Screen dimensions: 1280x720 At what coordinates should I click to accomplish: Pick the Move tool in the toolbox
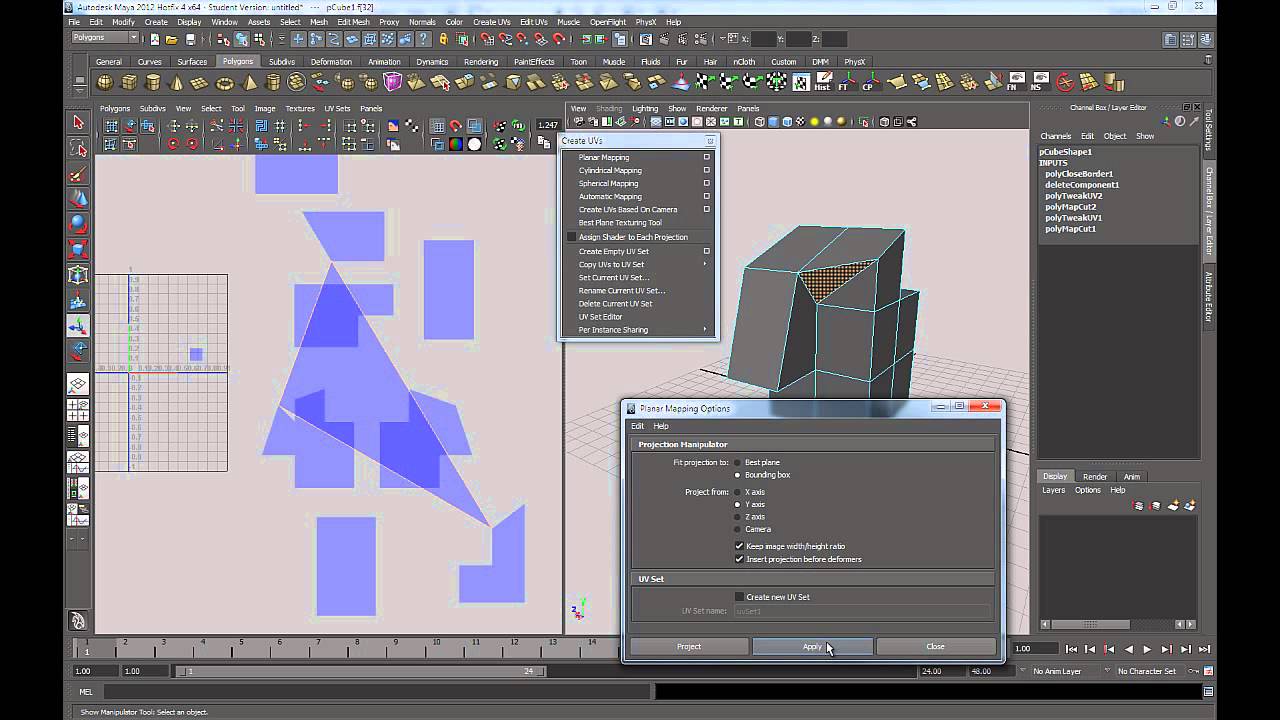(x=78, y=199)
